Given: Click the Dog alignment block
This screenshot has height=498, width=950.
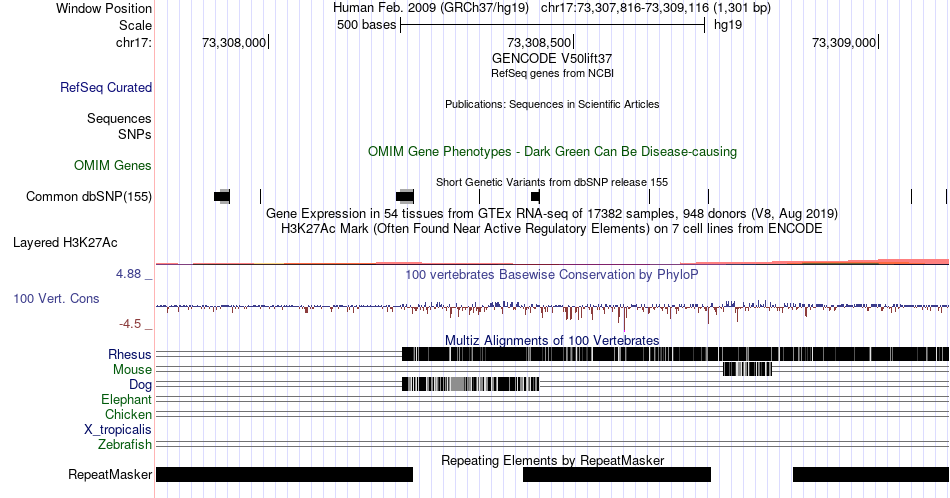Looking at the screenshot, I should [x=471, y=384].
